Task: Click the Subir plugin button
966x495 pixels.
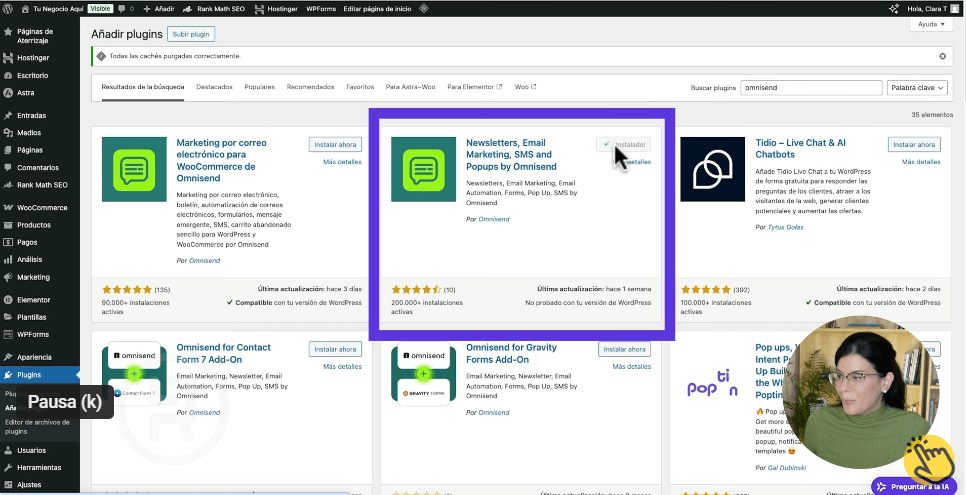Action: pos(191,35)
